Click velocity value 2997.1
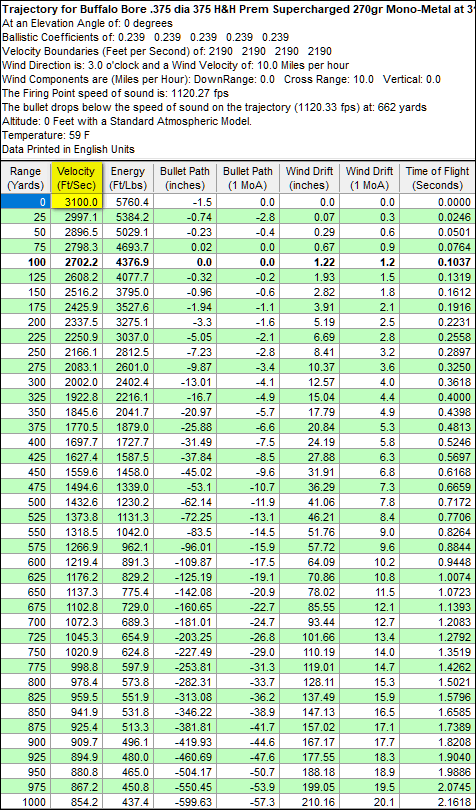This screenshot has height=810, width=476. tap(78, 217)
